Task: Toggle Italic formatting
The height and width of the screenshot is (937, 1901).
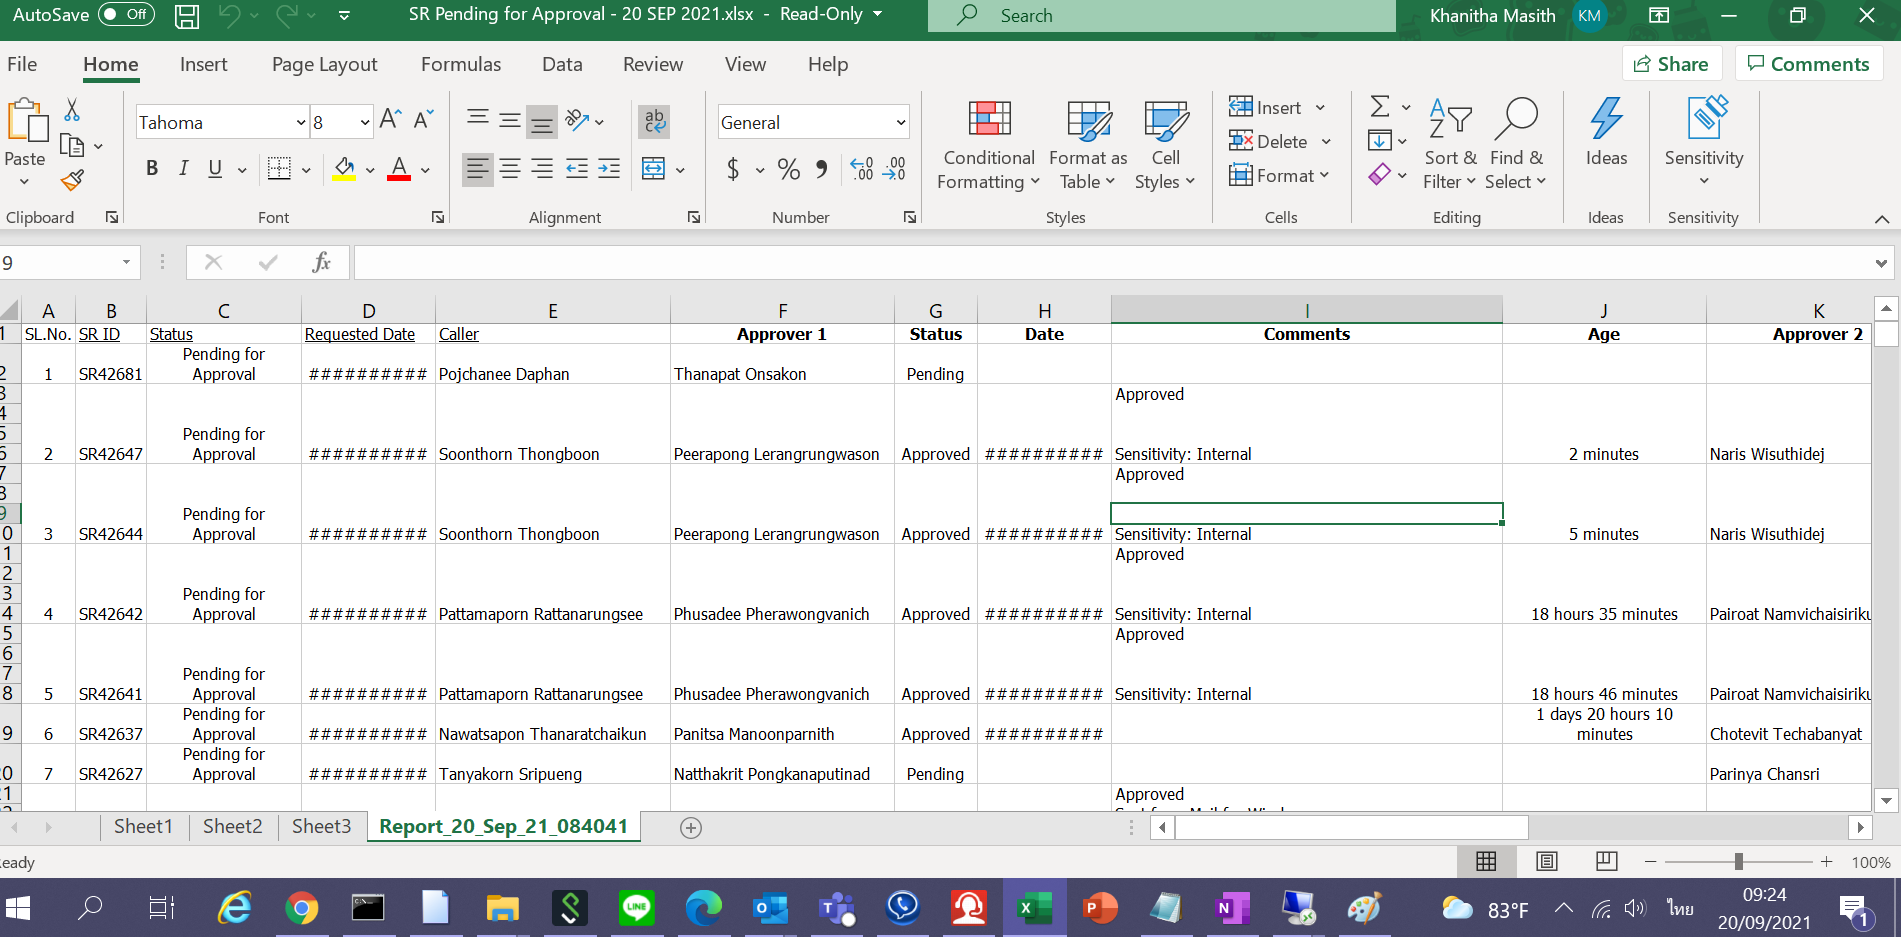Action: (183, 169)
